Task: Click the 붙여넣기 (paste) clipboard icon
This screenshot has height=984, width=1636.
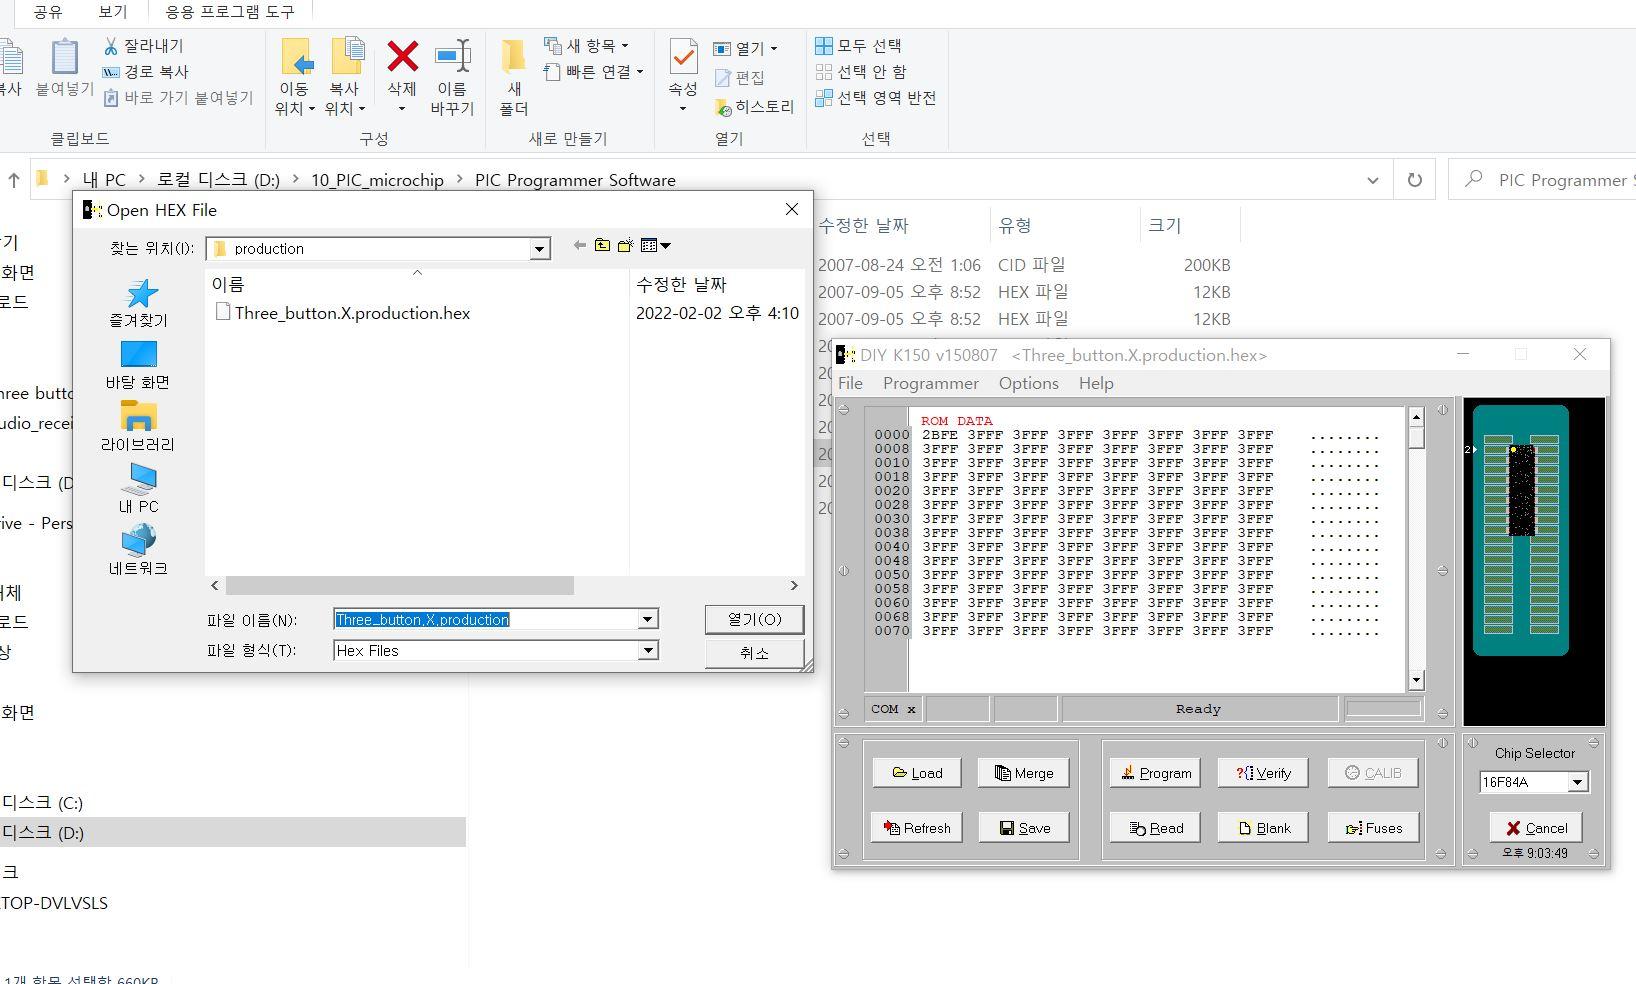Action: [x=64, y=57]
